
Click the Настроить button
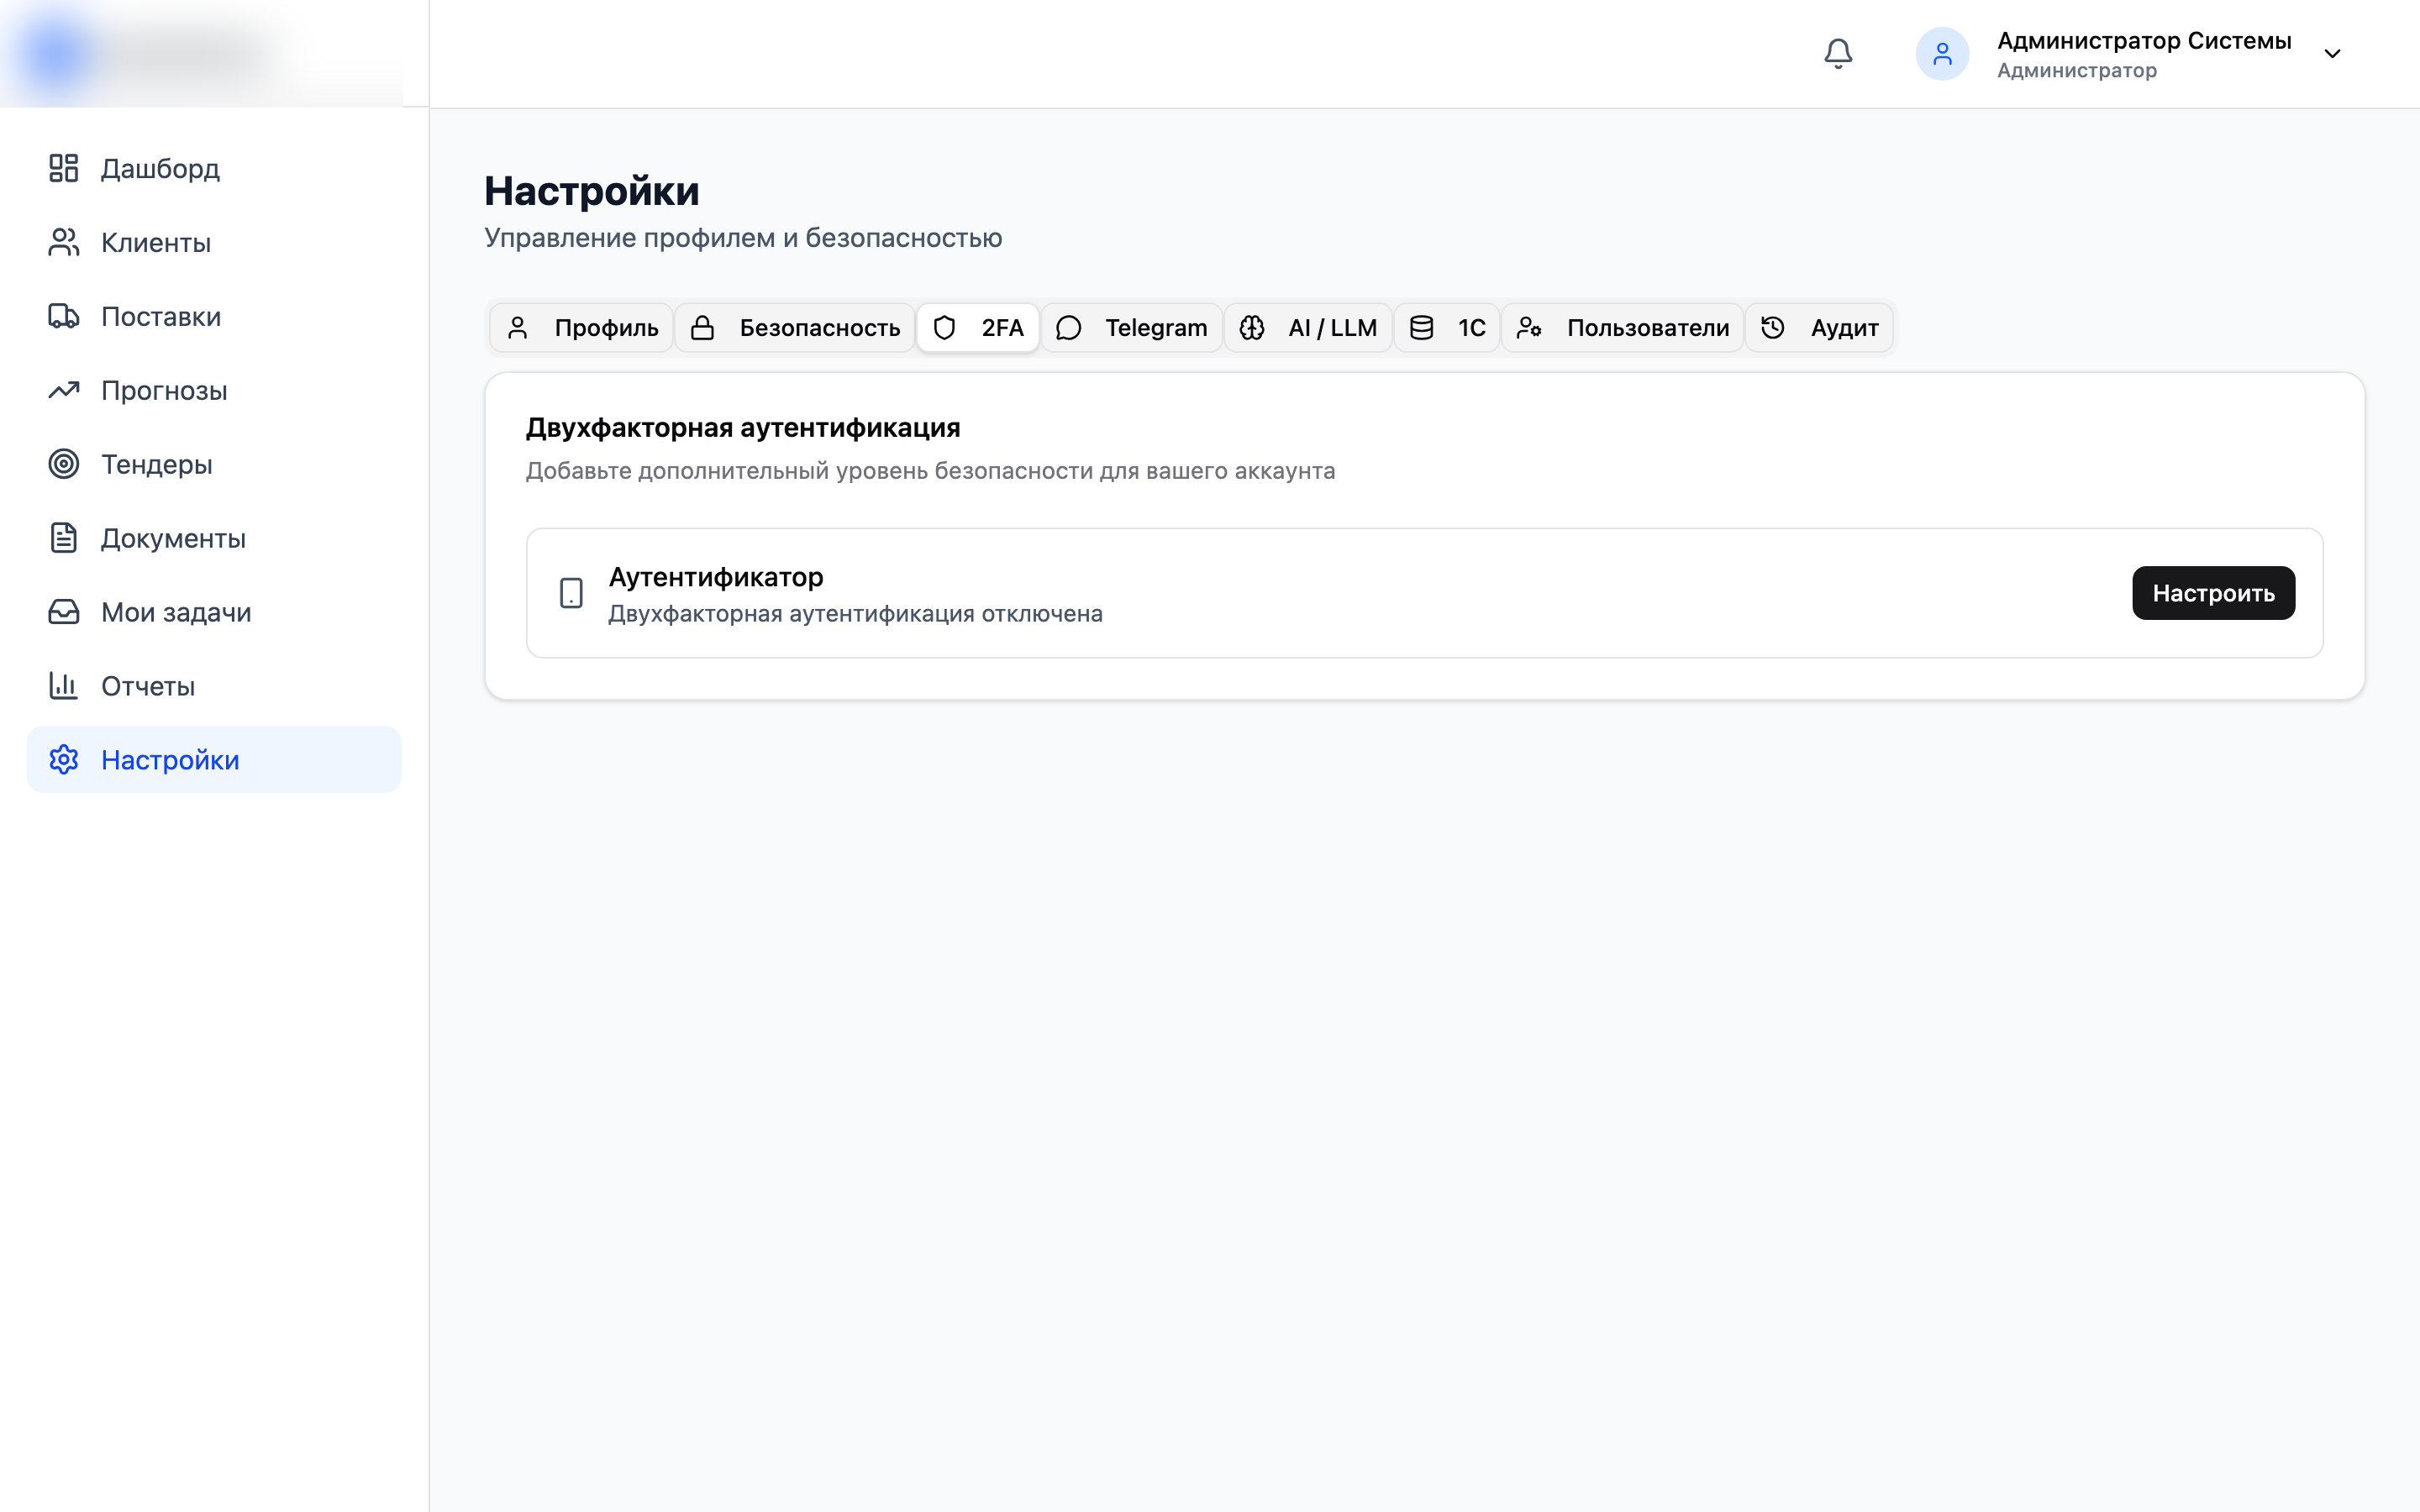[x=2213, y=593]
